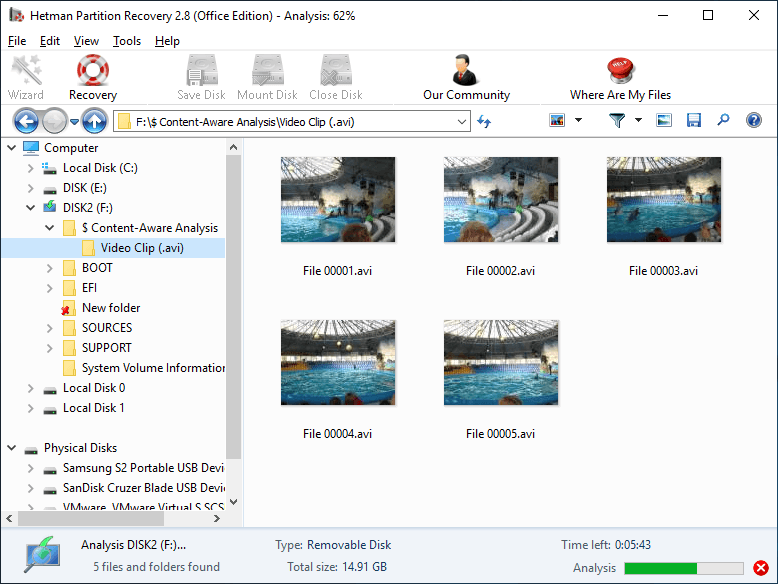Select Samsung S2 Portable USB device
This screenshot has height=584, width=778.
143,468
